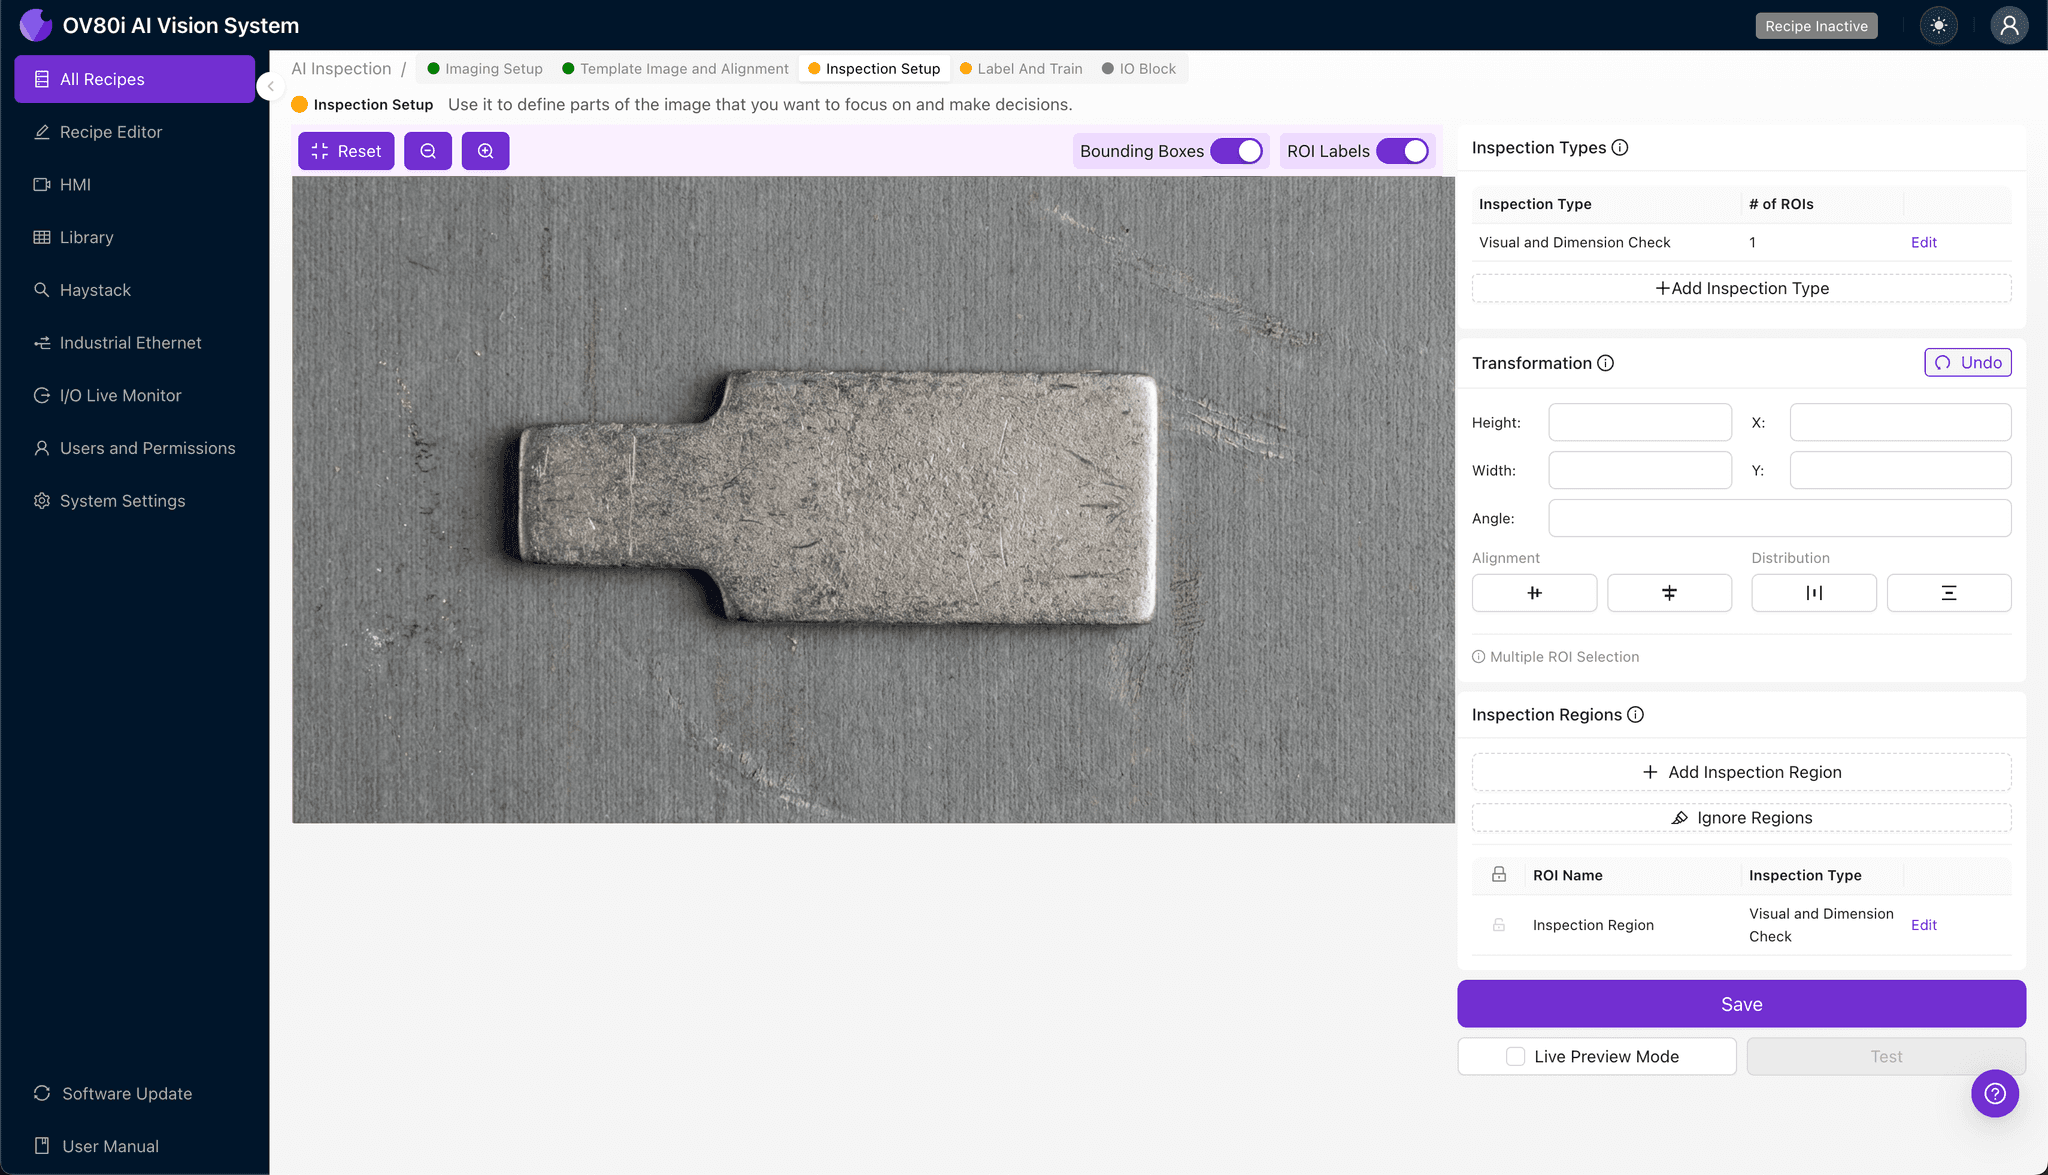Open the help question mark bubble
The height and width of the screenshot is (1175, 2048).
tap(1994, 1093)
